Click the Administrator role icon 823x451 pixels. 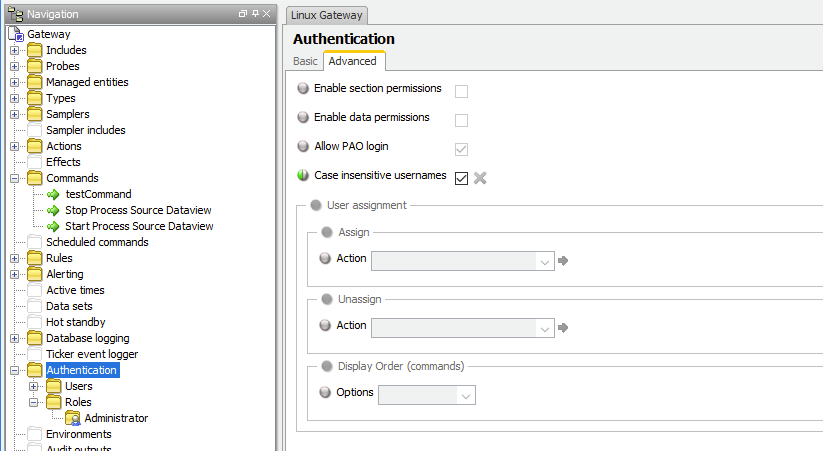tap(73, 418)
